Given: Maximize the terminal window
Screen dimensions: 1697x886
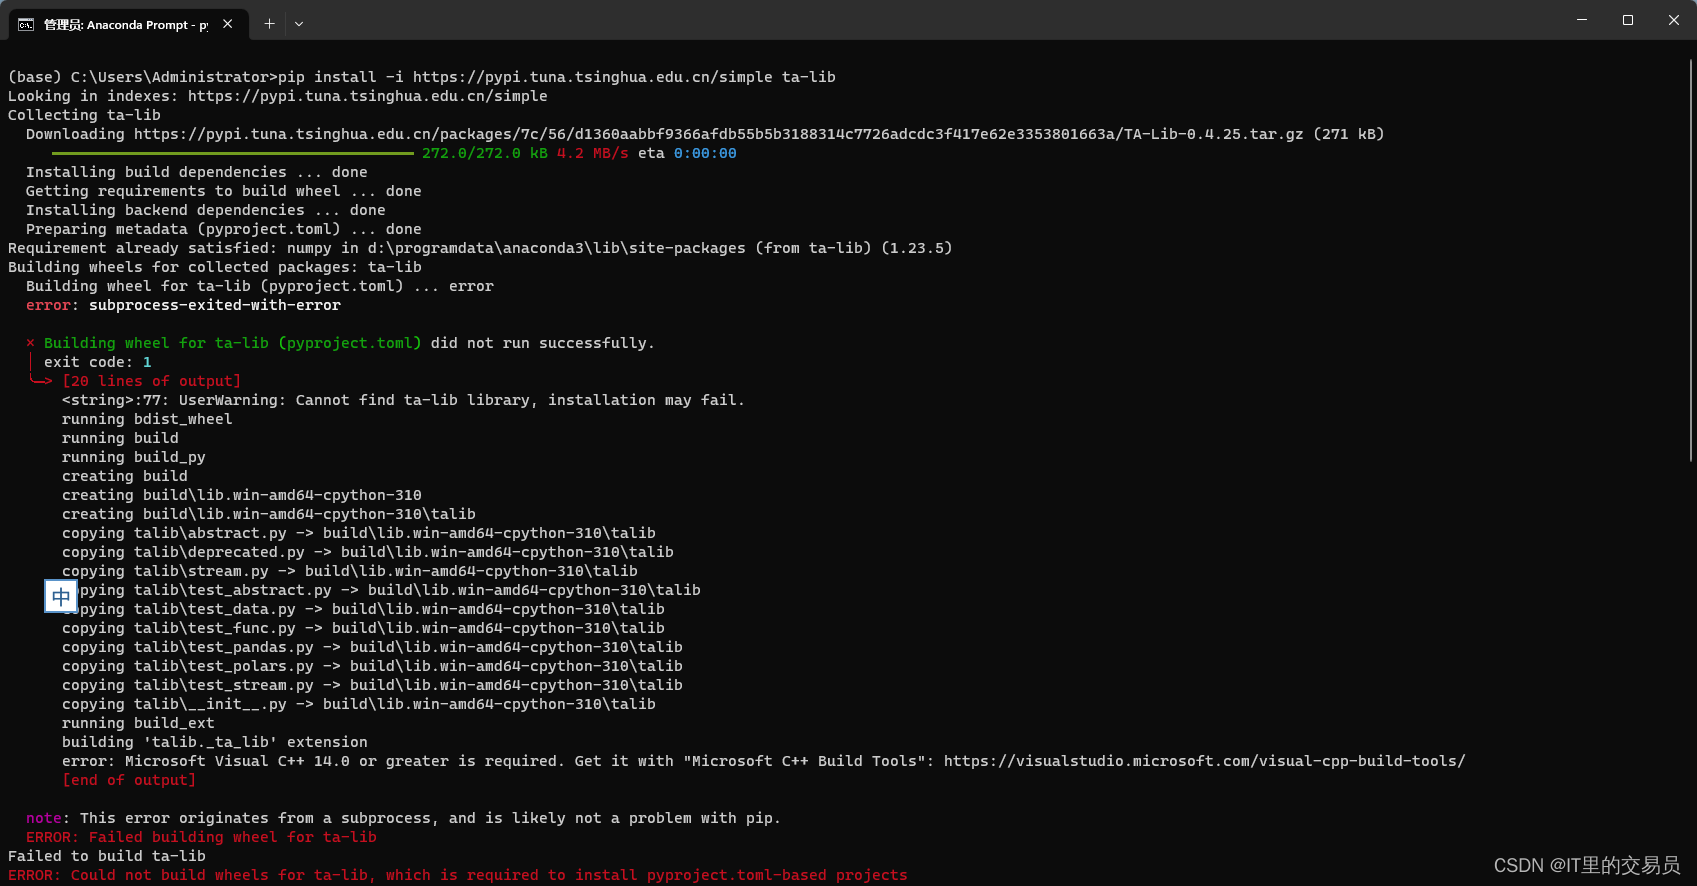Looking at the screenshot, I should tap(1628, 20).
